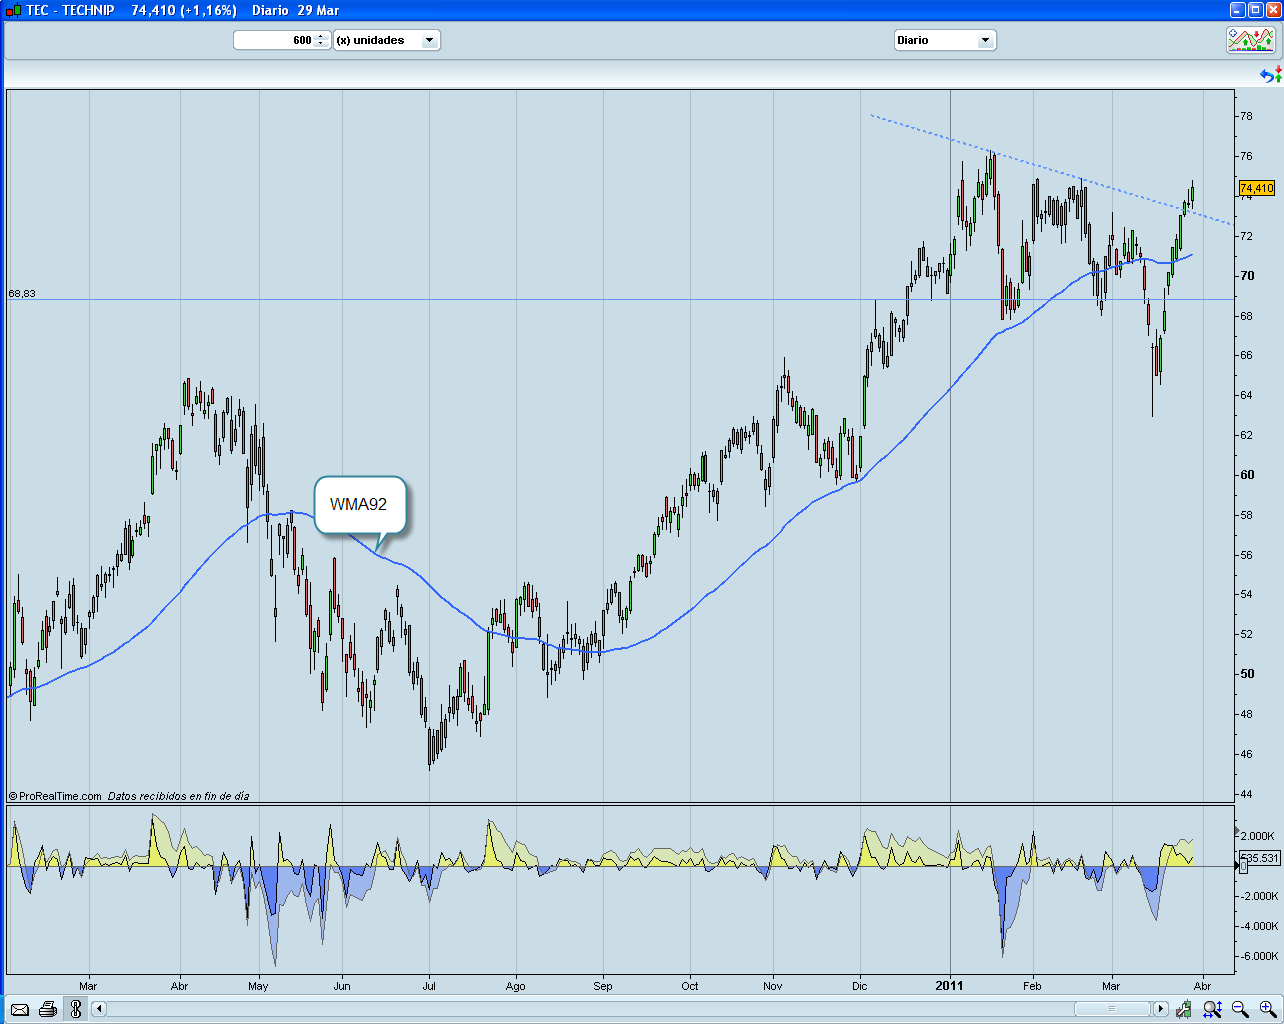Zoom out with the minus magnifier
This screenshot has height=1024, width=1284.
click(x=1240, y=1009)
